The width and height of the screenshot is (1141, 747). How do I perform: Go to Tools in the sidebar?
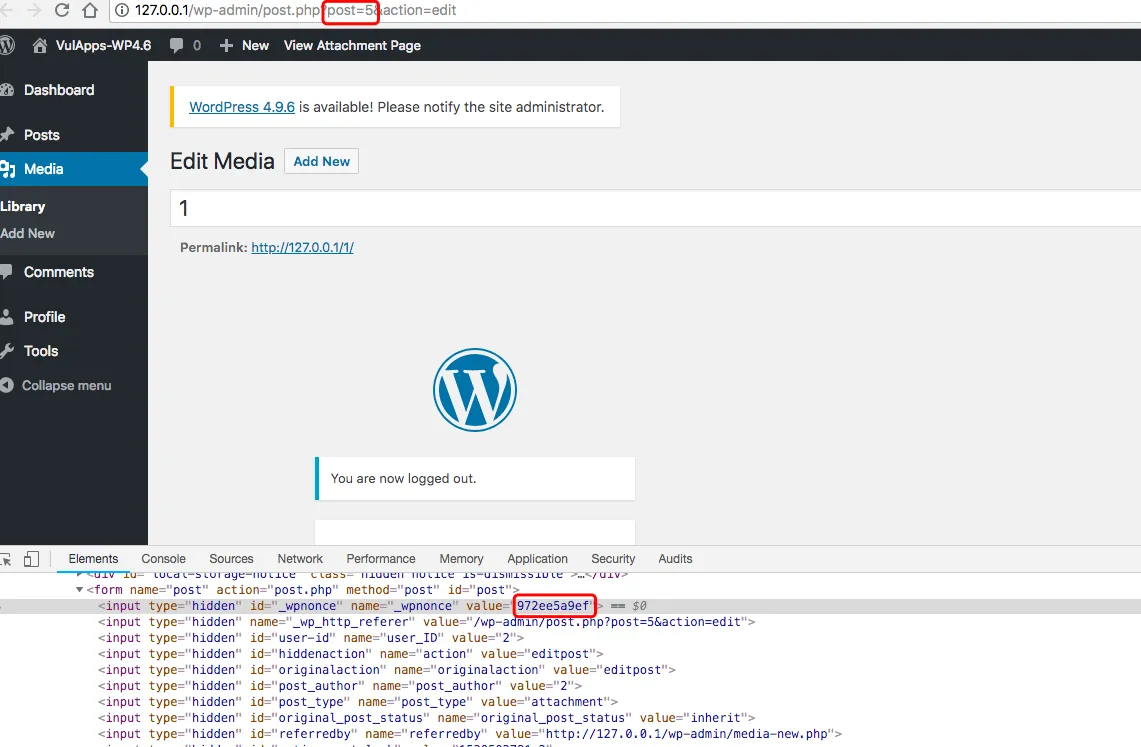pyautogui.click(x=41, y=351)
